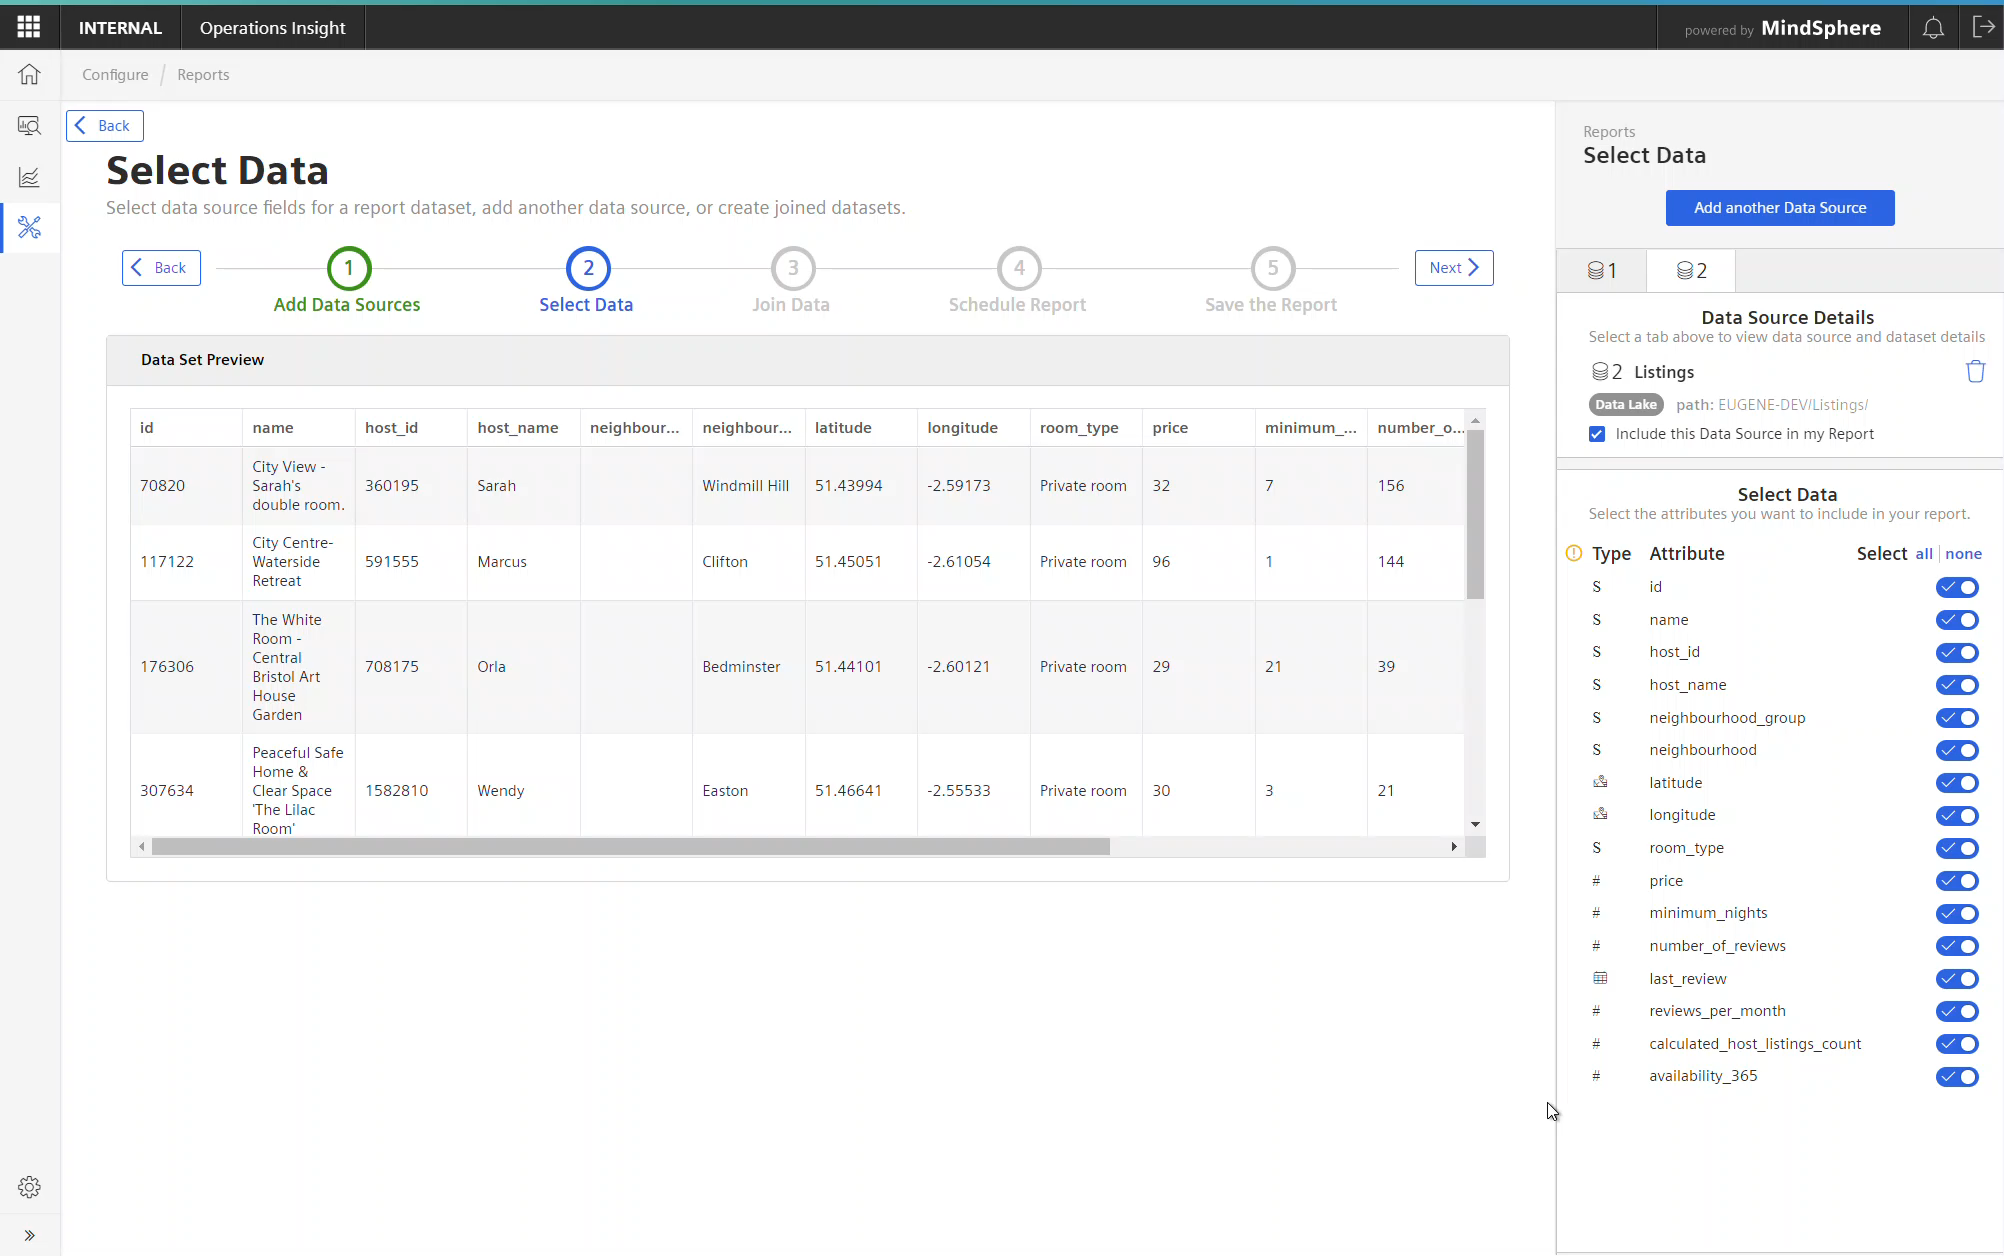Toggle the calculated_host_listings_count switch
2004x1256 pixels.
point(1957,1044)
